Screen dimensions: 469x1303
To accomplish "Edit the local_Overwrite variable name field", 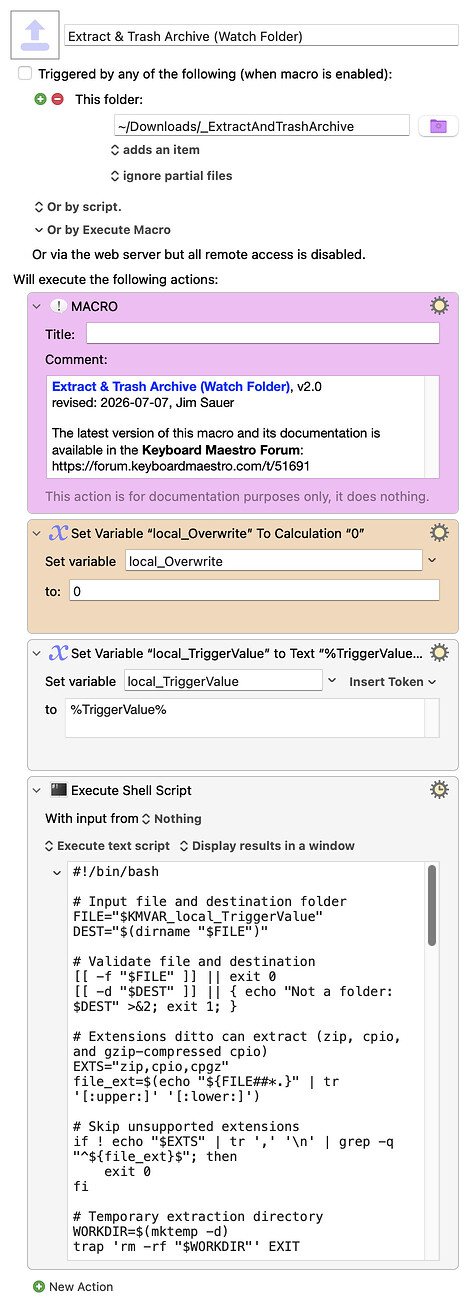I will click(273, 561).
